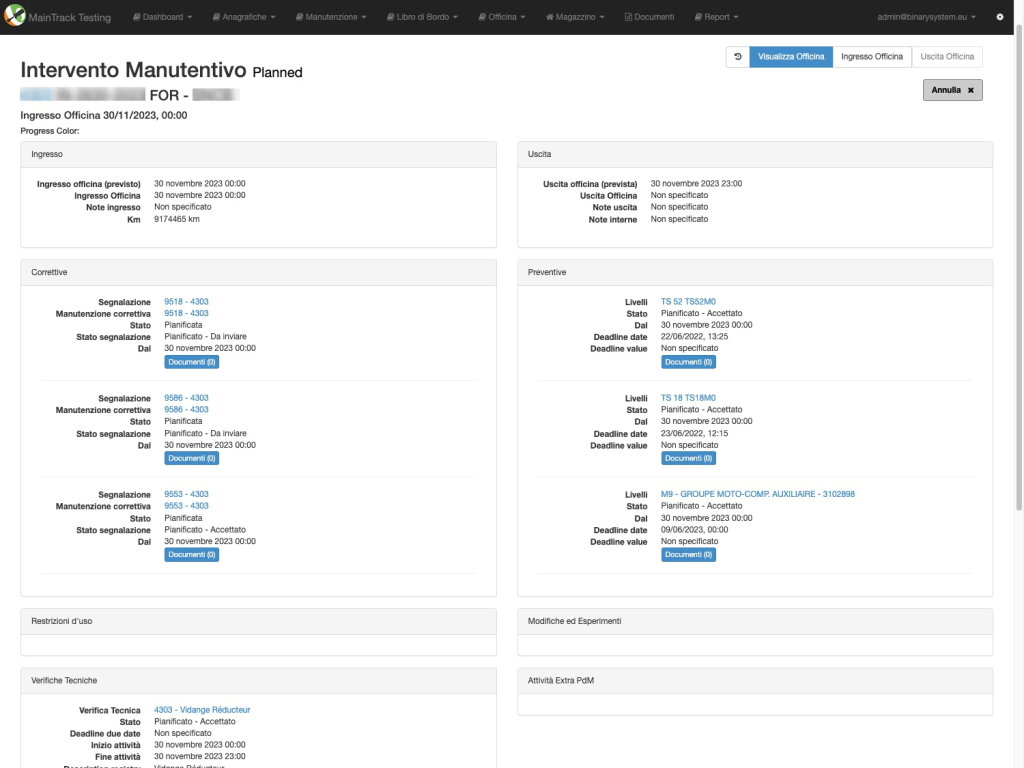Expand the Manutenzione menu
1024x768 pixels.
click(x=336, y=17)
